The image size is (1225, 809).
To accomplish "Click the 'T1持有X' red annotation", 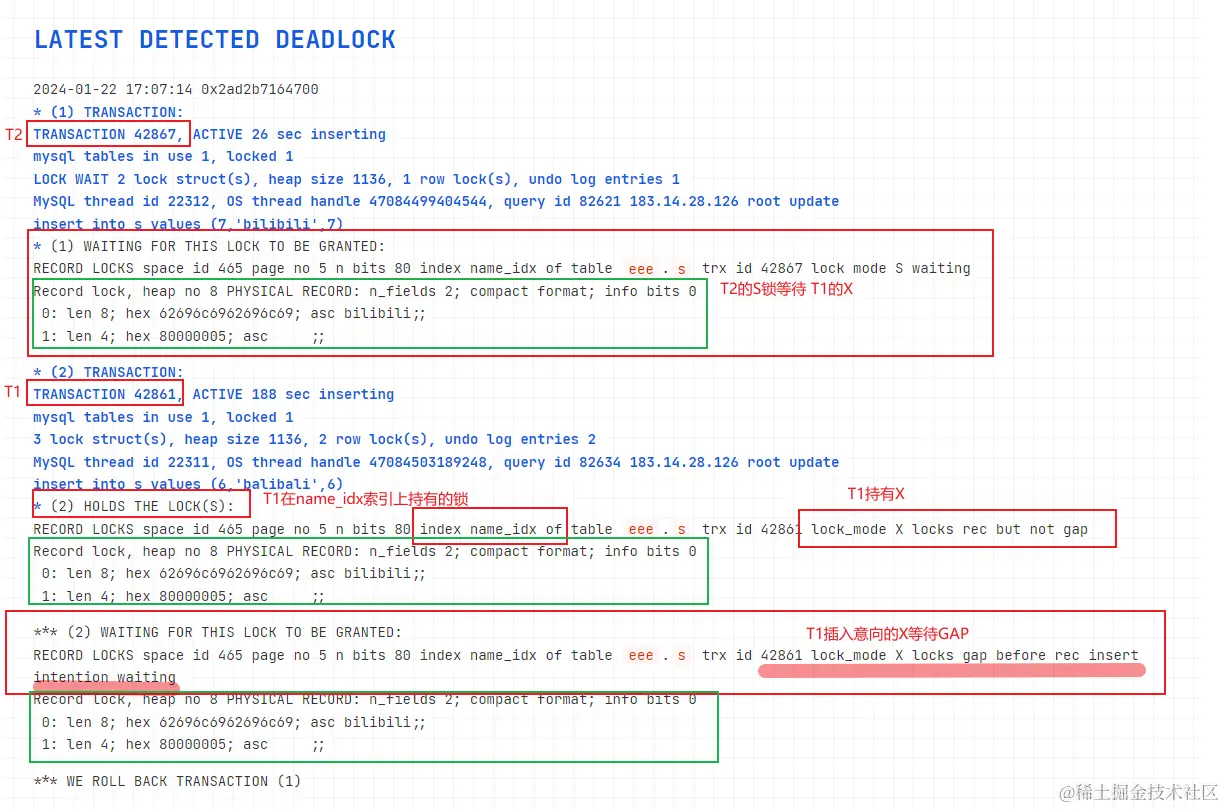I will [876, 494].
